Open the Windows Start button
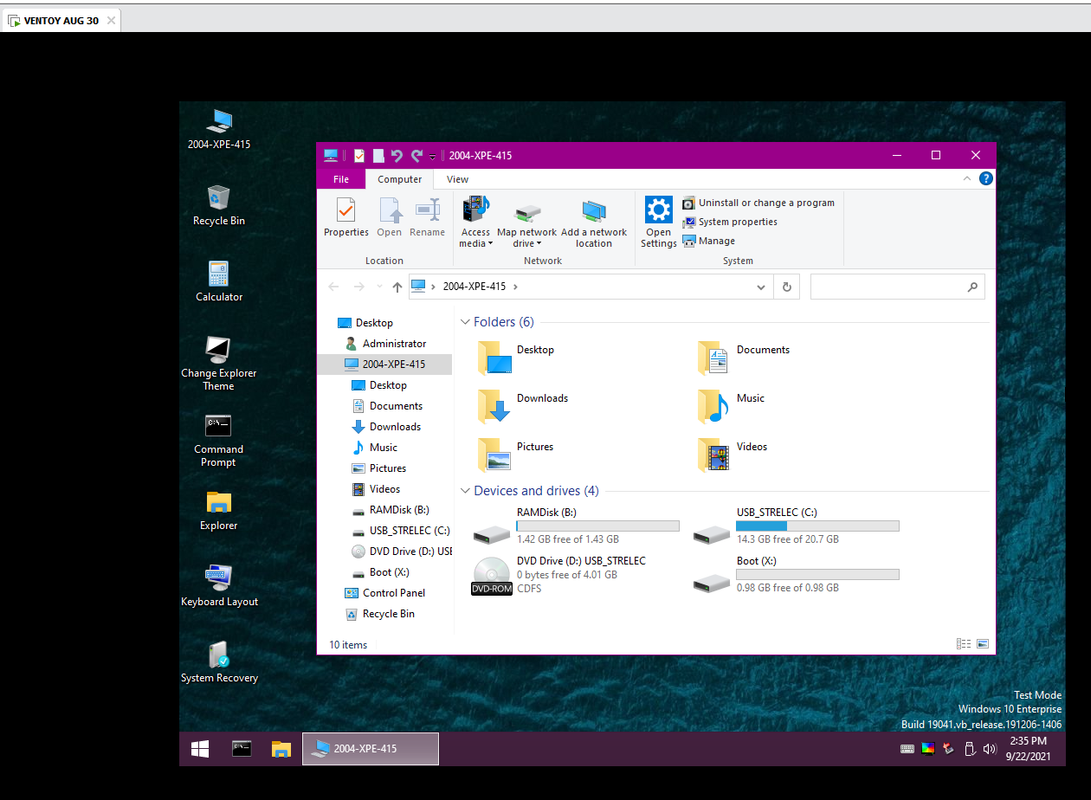Image resolution: width=1091 pixels, height=800 pixels. pyautogui.click(x=200, y=749)
